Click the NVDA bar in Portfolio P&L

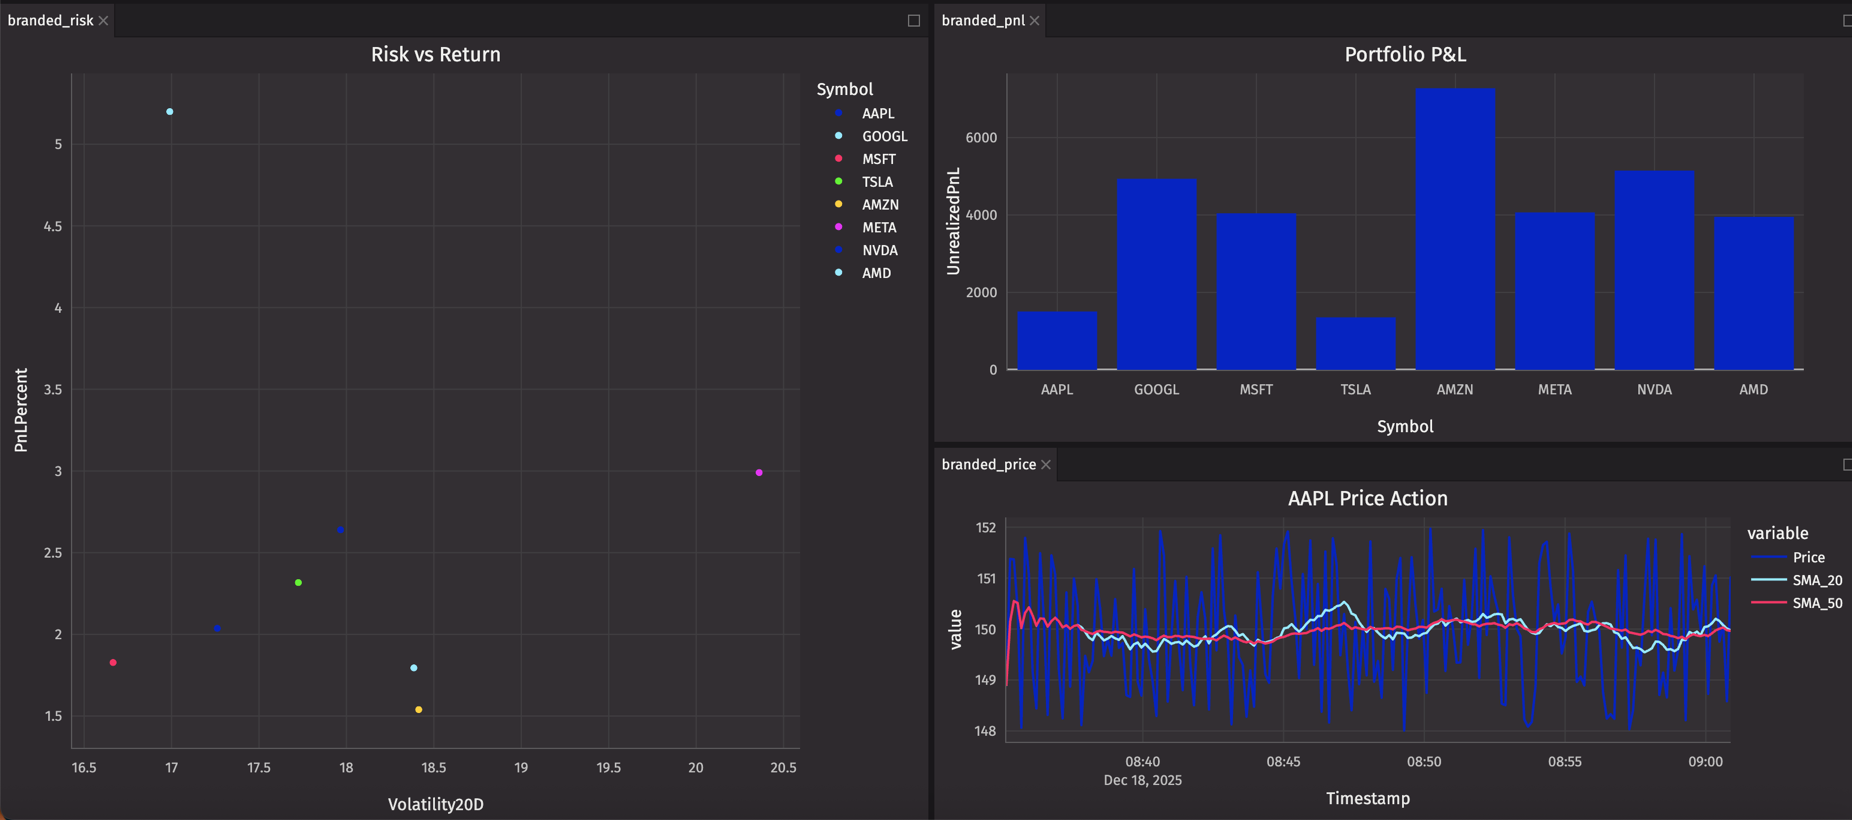(x=1654, y=270)
